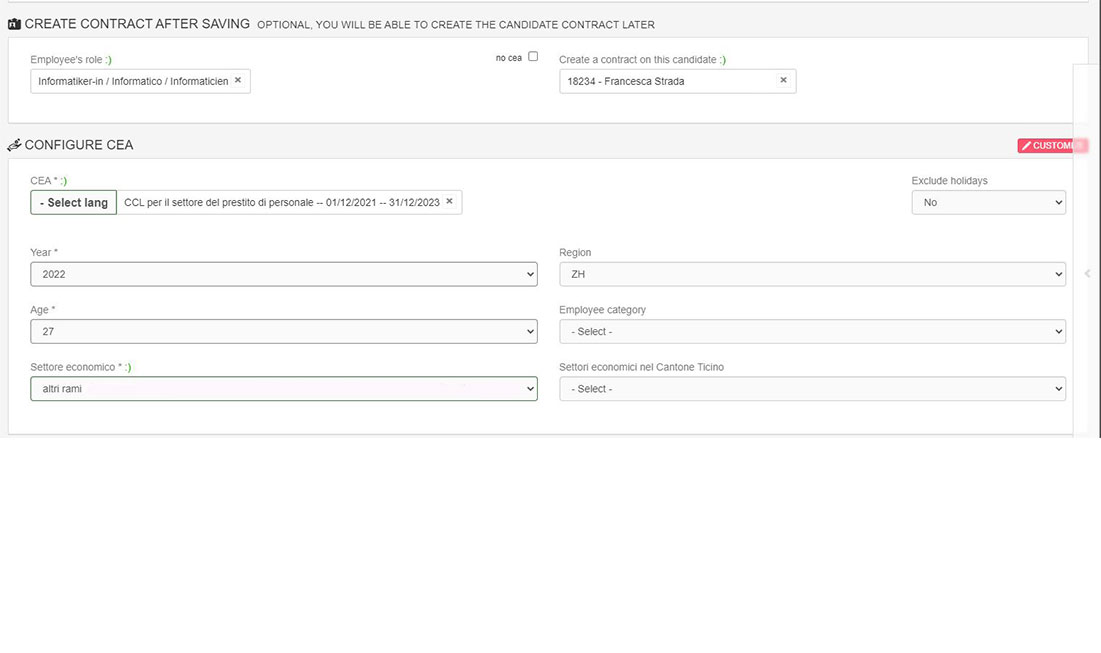Click the candidate contract selection field
This screenshot has width=1101, height=653.
point(678,81)
